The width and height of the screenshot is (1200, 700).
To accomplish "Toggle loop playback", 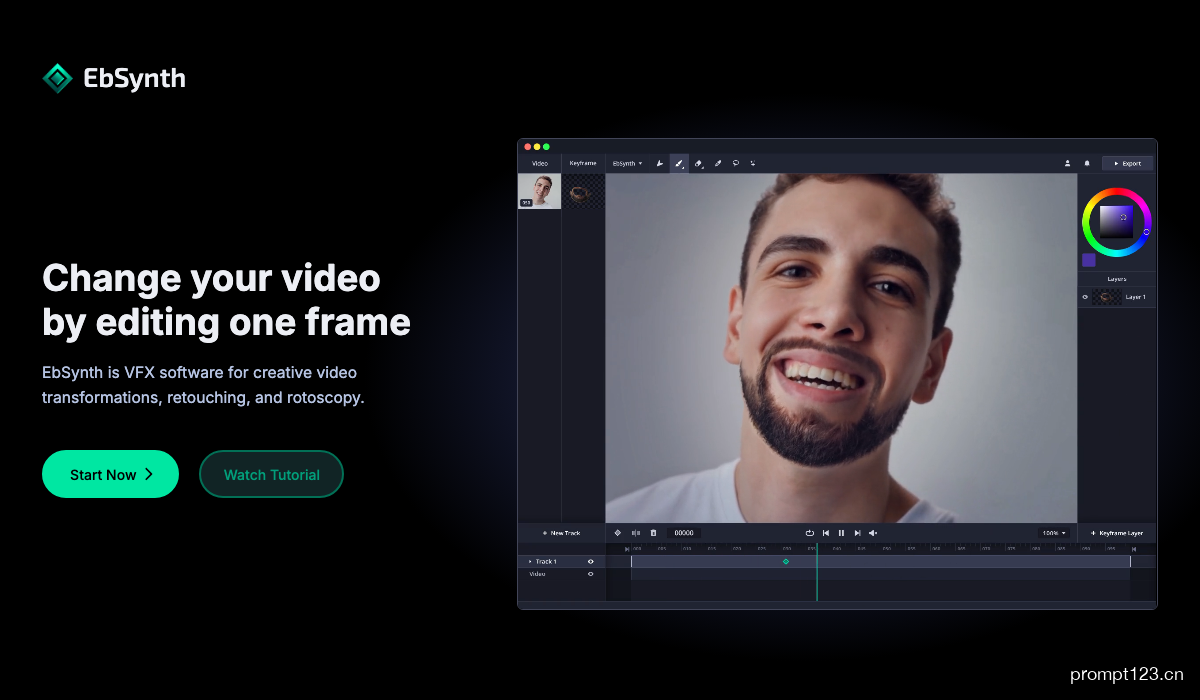I will pyautogui.click(x=810, y=533).
